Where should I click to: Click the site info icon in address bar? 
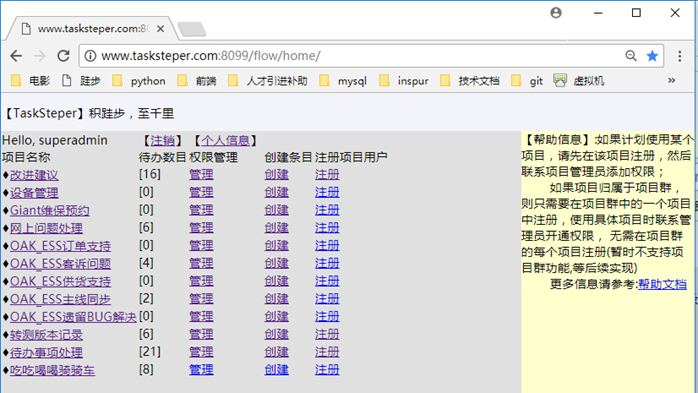90,56
